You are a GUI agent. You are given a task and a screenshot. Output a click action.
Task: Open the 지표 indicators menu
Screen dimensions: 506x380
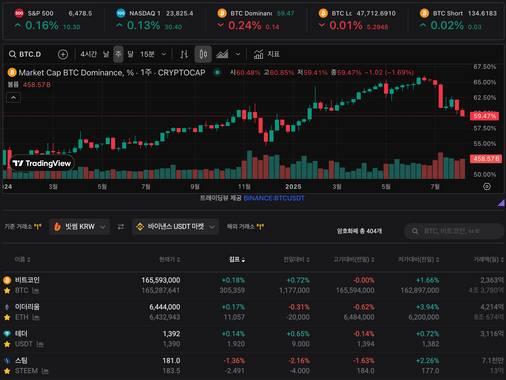pos(267,54)
